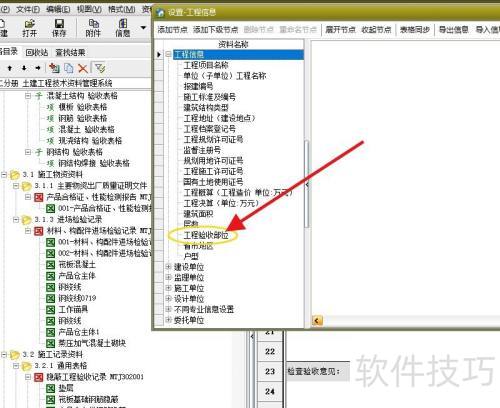Collapse the 3.2 施工记录资料 folder

point(4,354)
